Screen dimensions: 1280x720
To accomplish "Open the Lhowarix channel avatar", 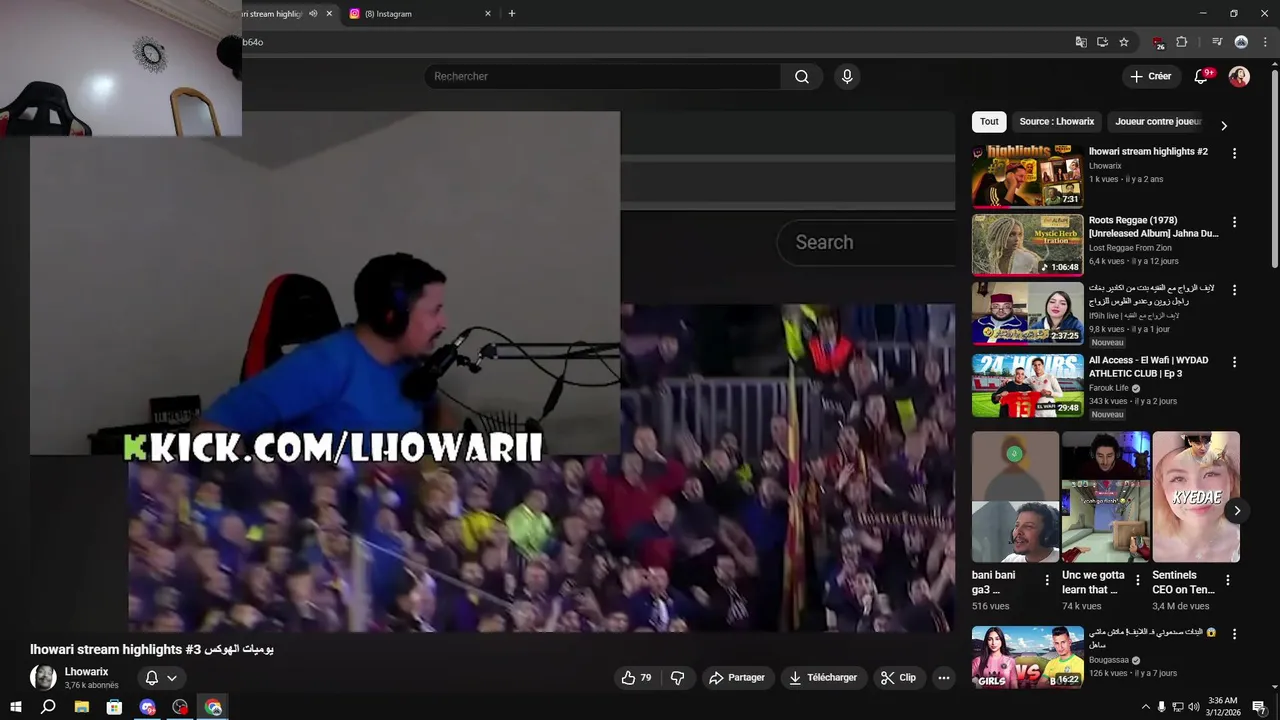I will coord(43,677).
